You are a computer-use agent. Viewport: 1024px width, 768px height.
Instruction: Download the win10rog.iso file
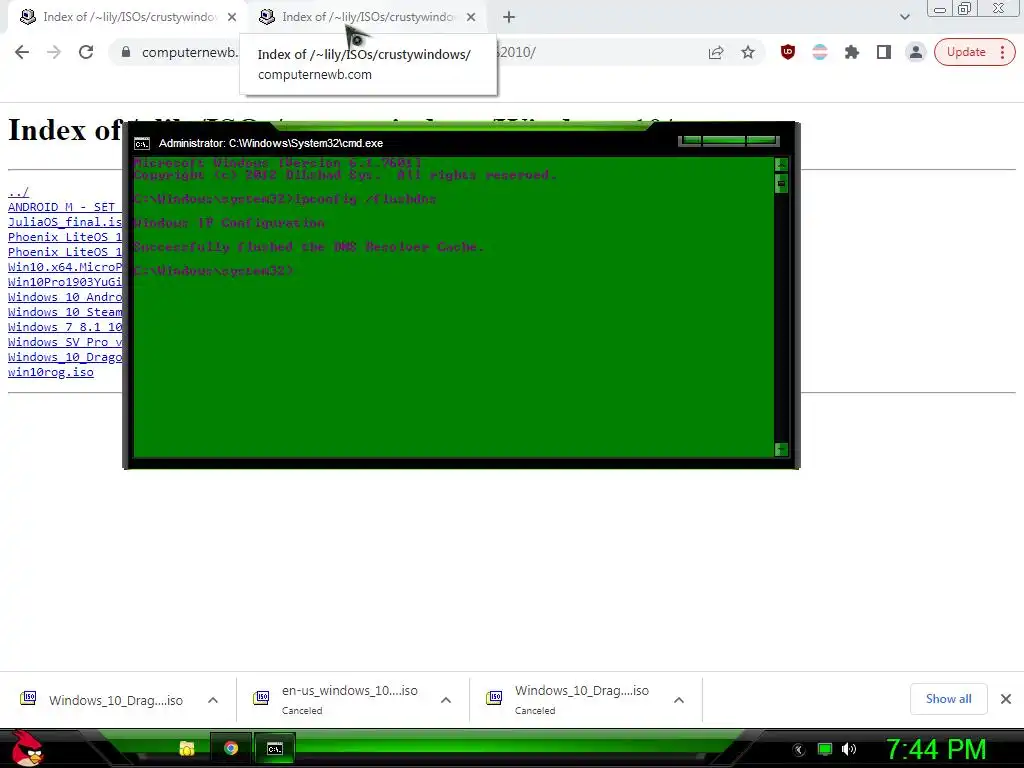click(51, 372)
